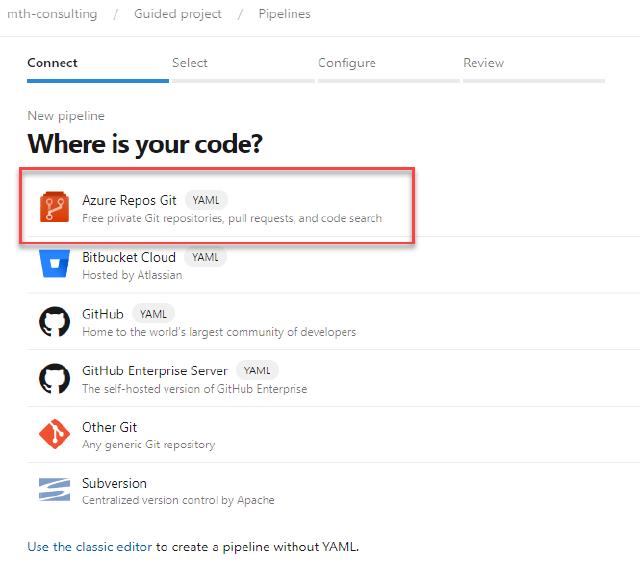Click the Subversion logo icon
The height and width of the screenshot is (586, 640).
(54, 491)
